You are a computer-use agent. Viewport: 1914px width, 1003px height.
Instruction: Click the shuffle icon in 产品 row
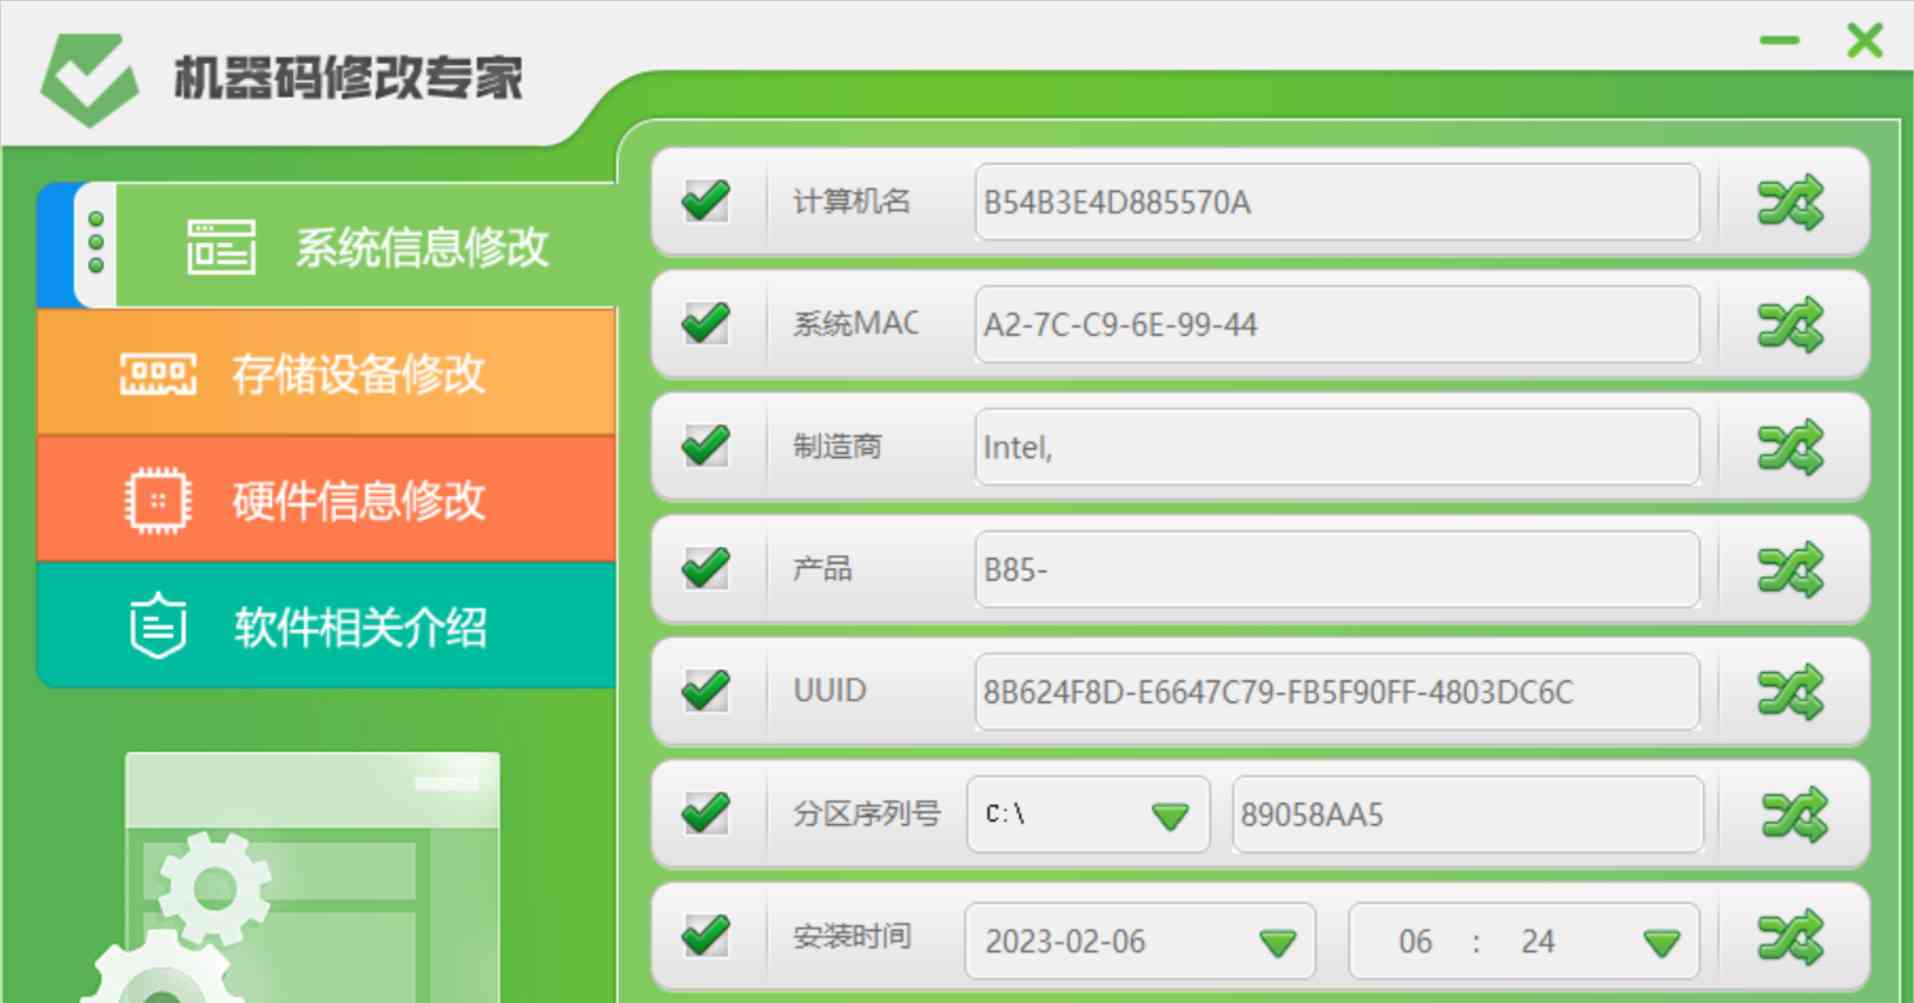click(x=1790, y=570)
